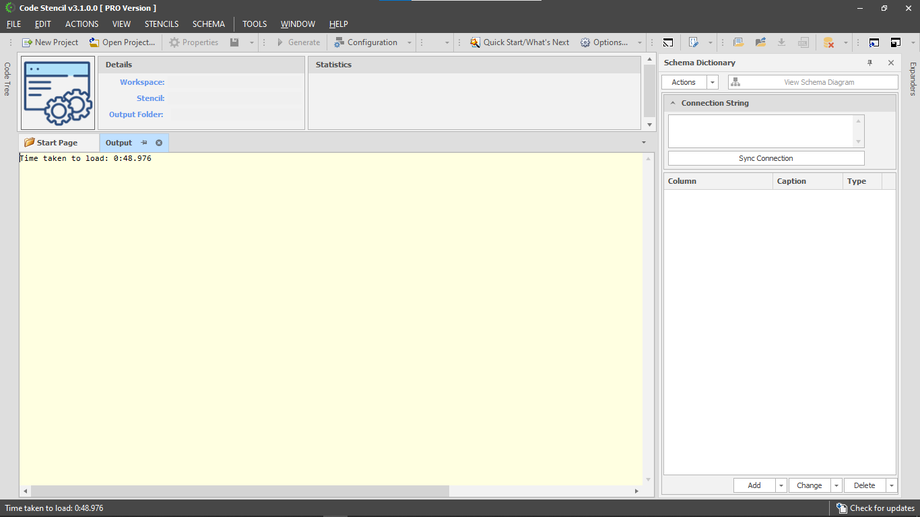Collapse the Connection String section

point(673,103)
